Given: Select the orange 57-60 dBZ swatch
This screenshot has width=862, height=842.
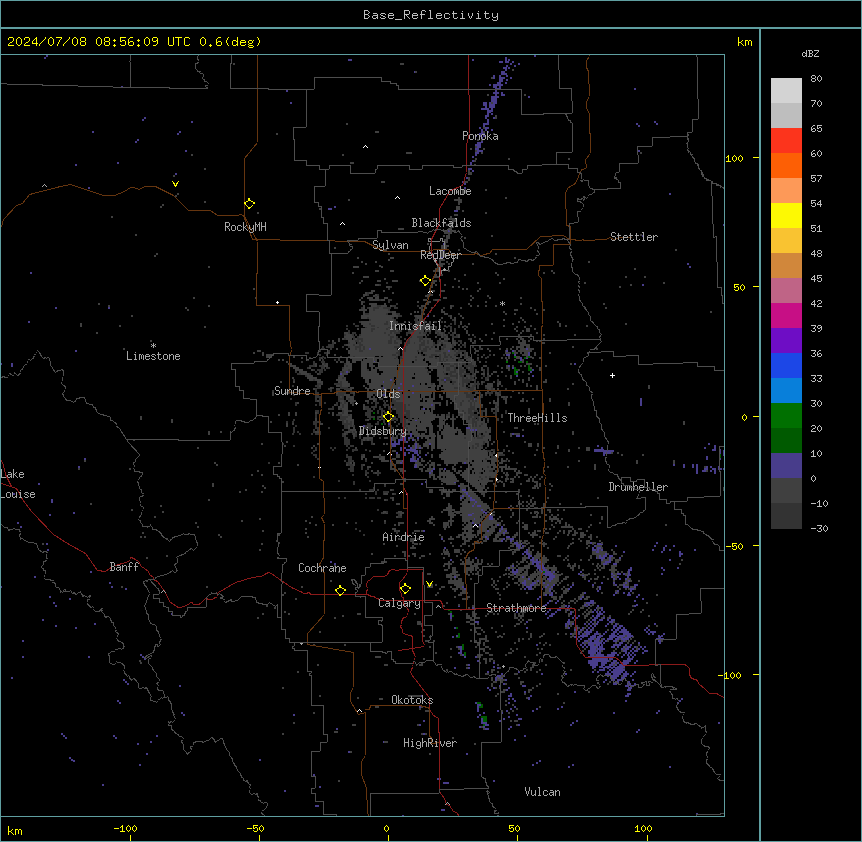Looking at the screenshot, I should tap(786, 165).
